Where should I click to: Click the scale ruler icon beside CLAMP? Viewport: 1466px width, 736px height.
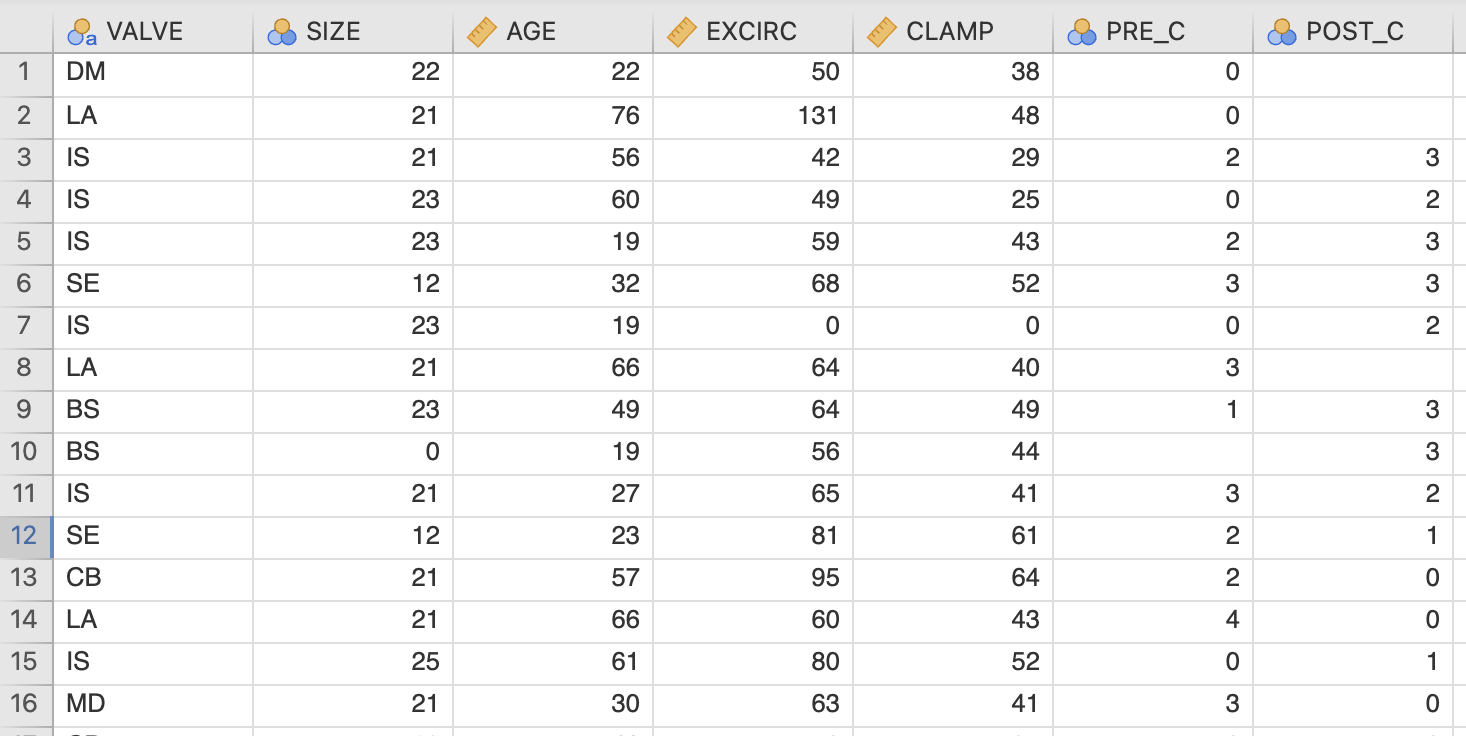pyautogui.click(x=882, y=32)
